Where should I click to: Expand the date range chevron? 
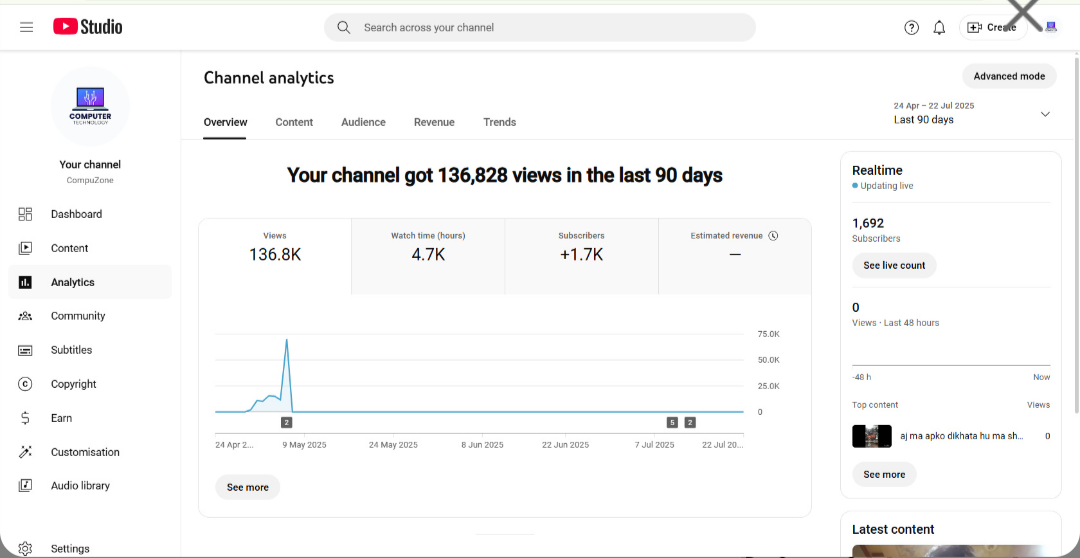1045,114
